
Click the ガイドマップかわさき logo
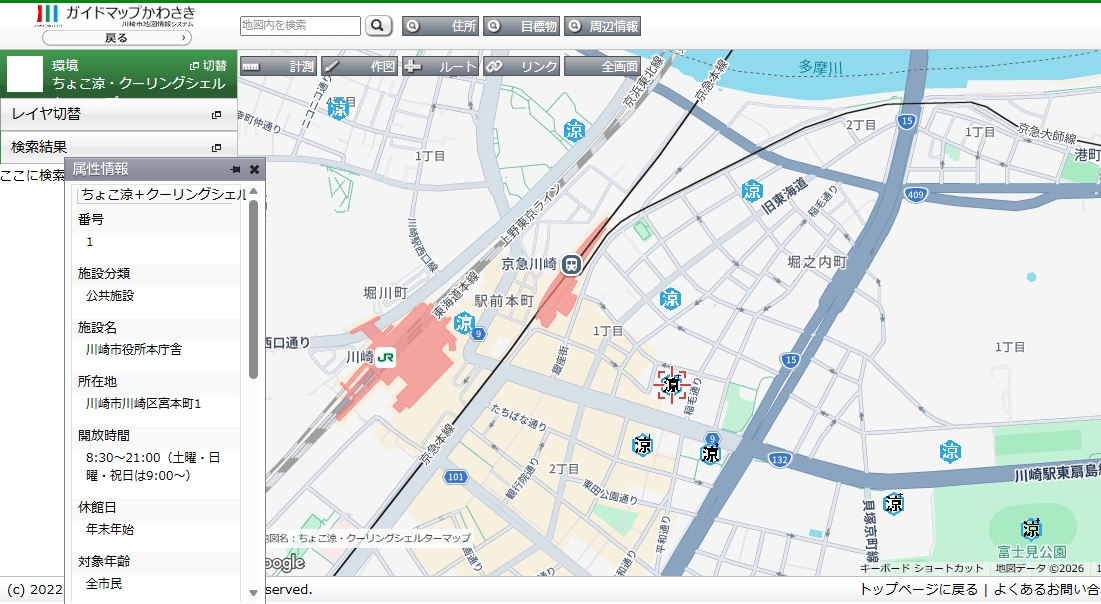click(116, 15)
